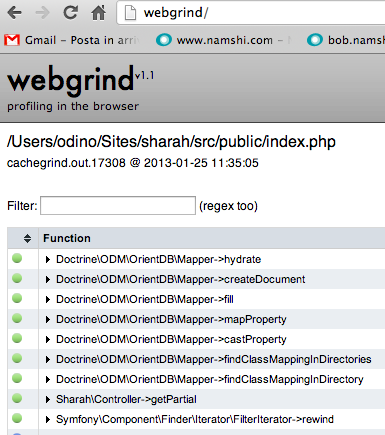The image size is (385, 435).
Task: Expand the findClassMappingInDirectory row
Action: pos(47,379)
